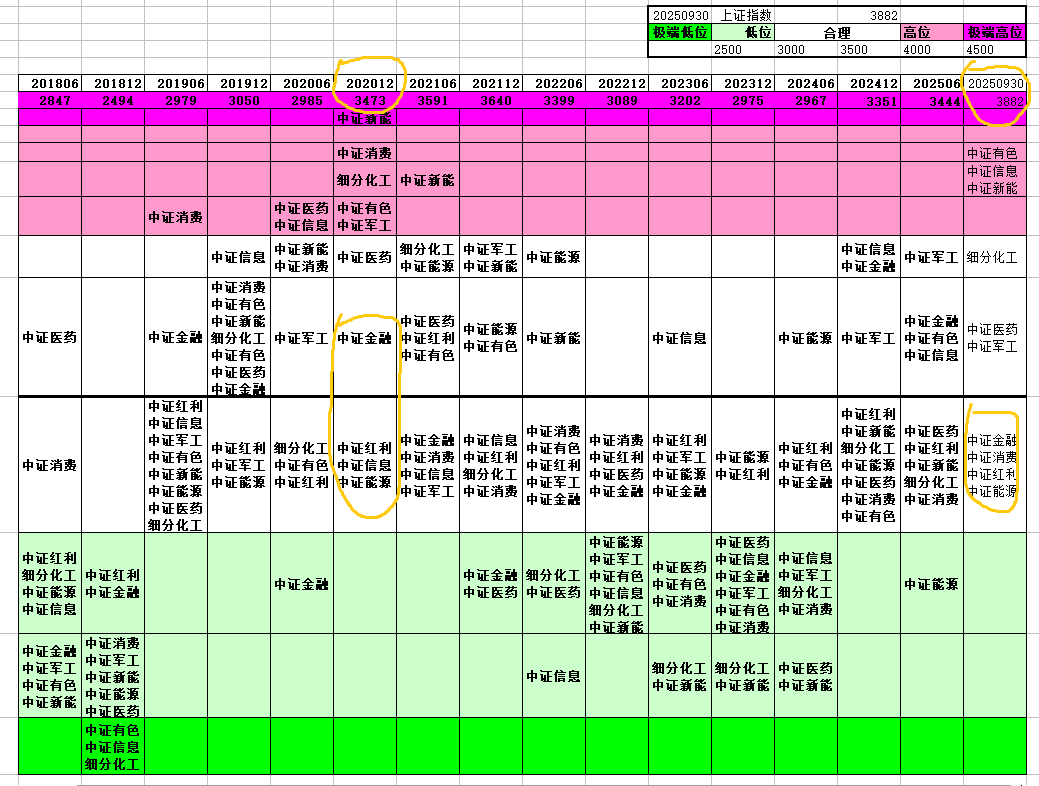Viewport: 1039px width, 786px height.
Task: Click the 中证能源 cell under 202506
Action: (x=932, y=584)
